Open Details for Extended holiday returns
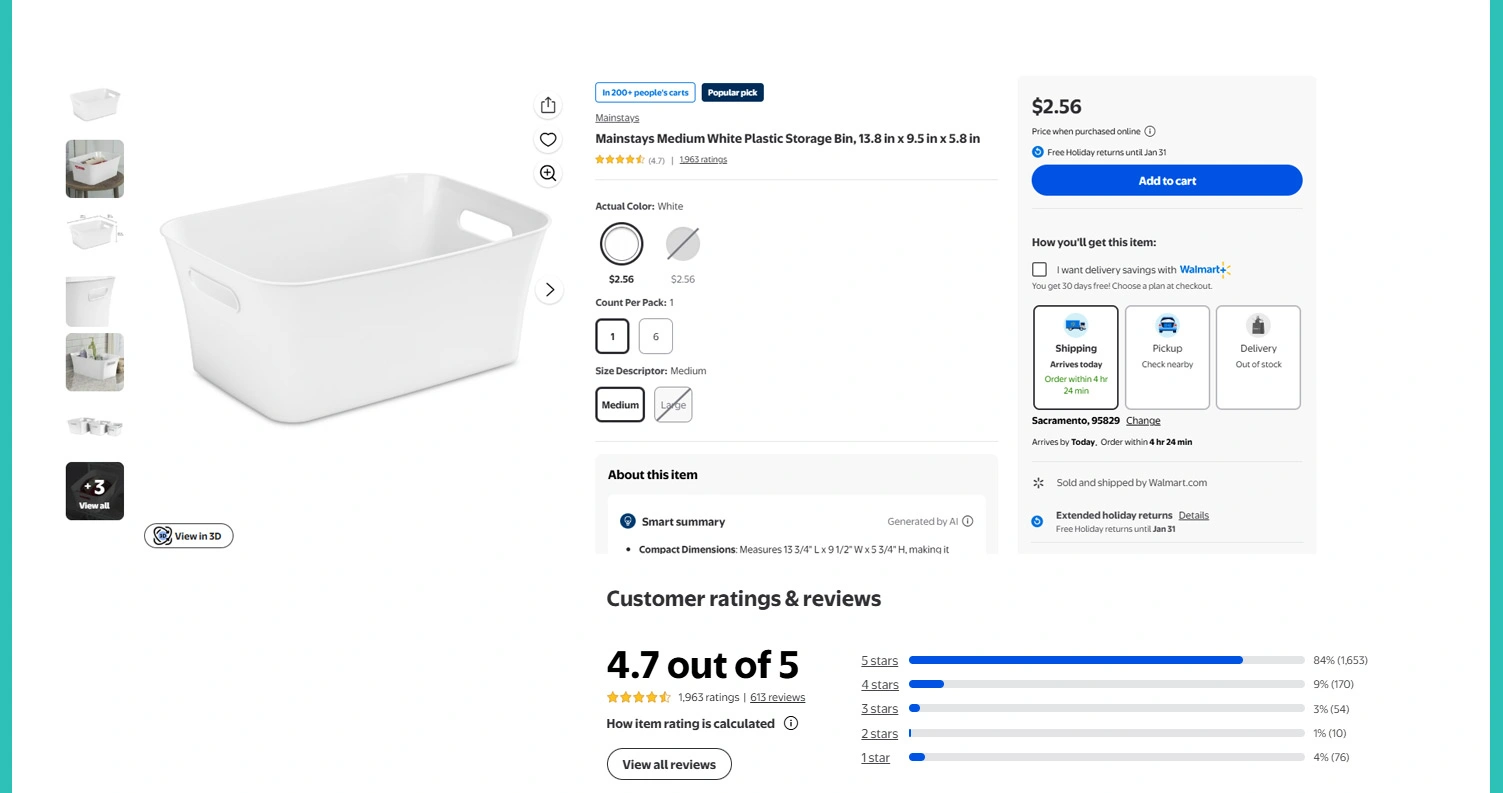The image size is (1503, 793). (x=1193, y=515)
